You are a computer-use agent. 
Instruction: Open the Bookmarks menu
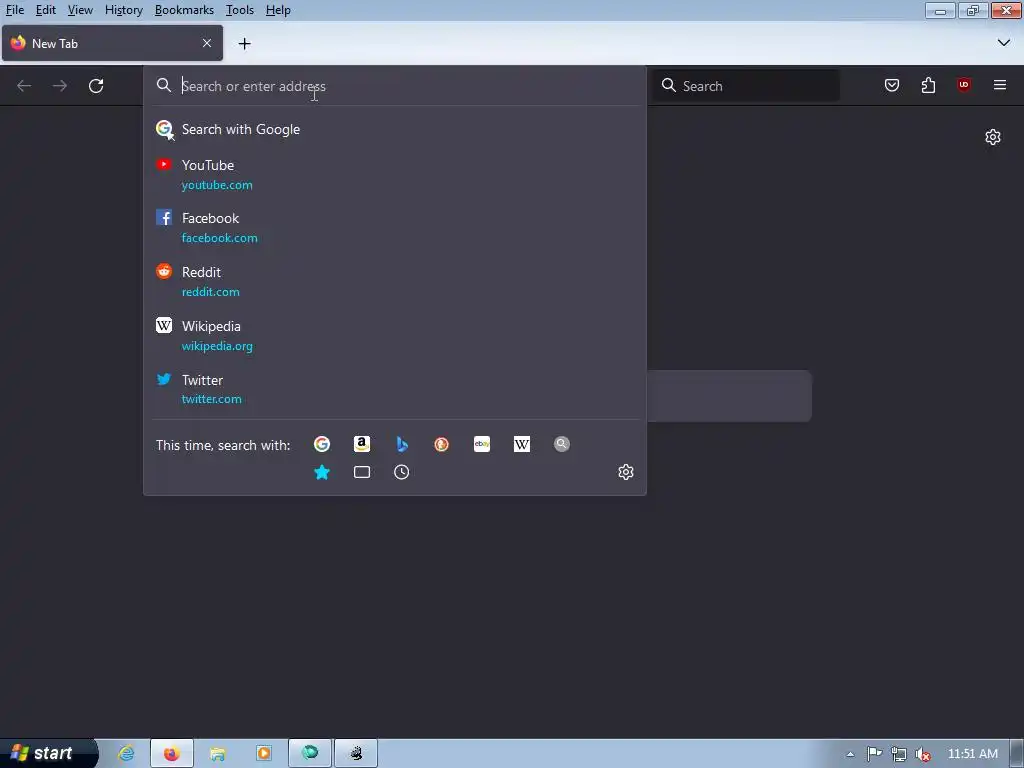tap(184, 10)
